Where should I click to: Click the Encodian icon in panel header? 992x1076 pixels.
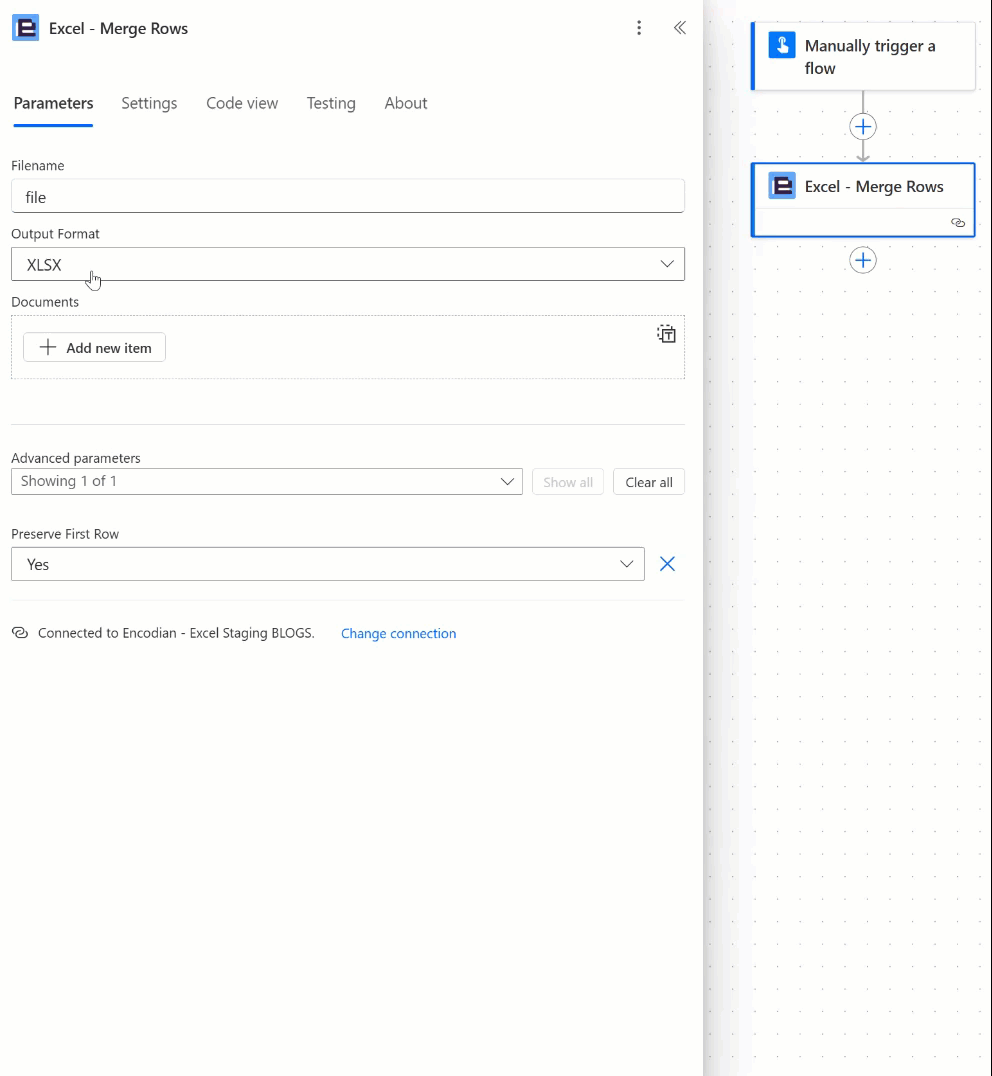click(x=25, y=28)
